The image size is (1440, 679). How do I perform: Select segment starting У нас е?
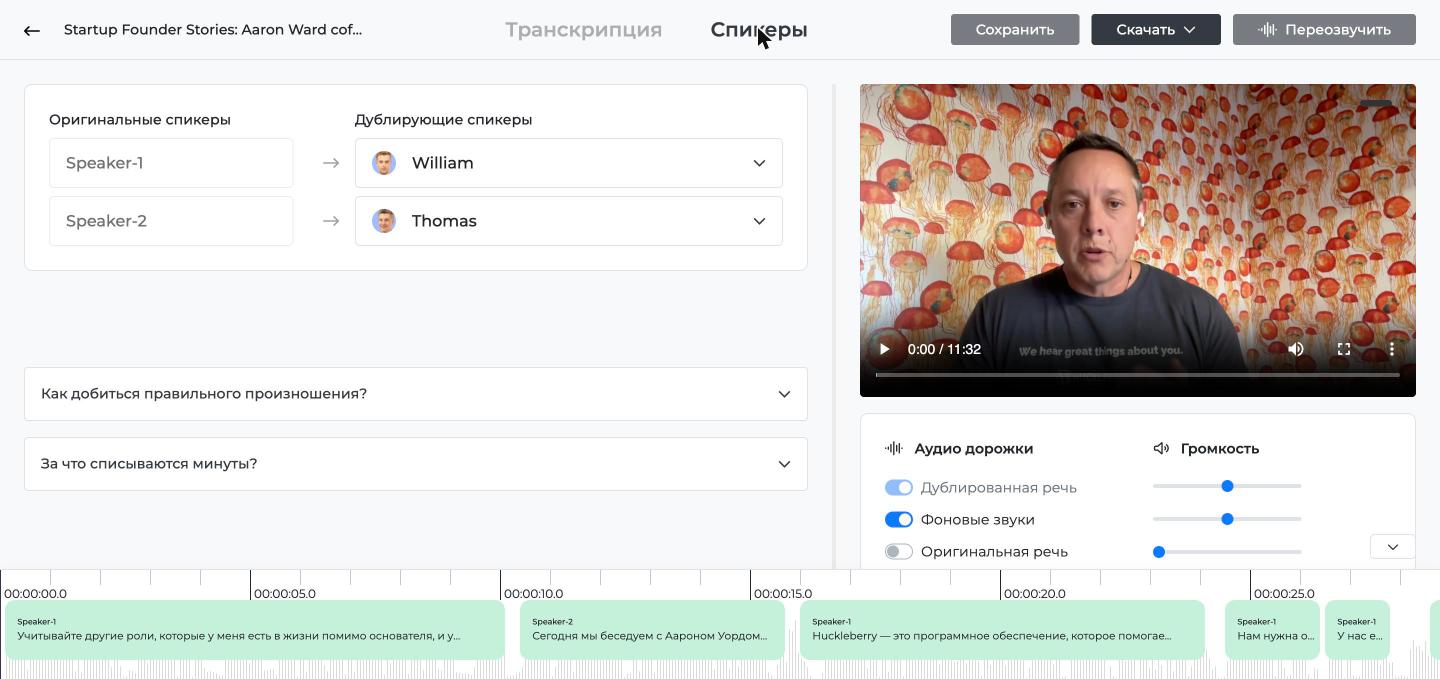tap(1357, 630)
